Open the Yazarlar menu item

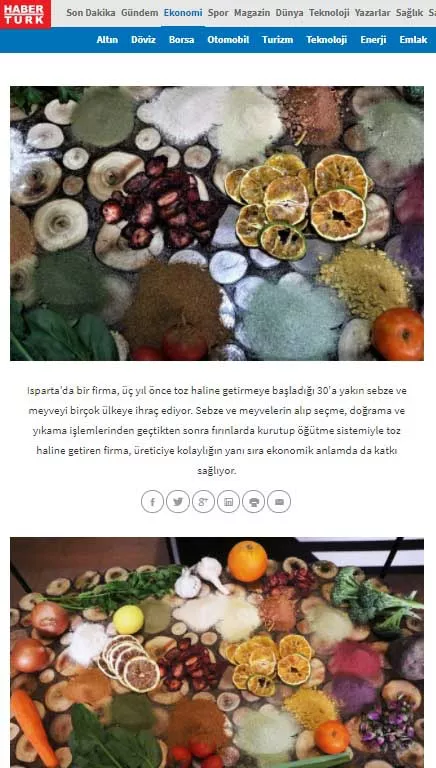372,13
